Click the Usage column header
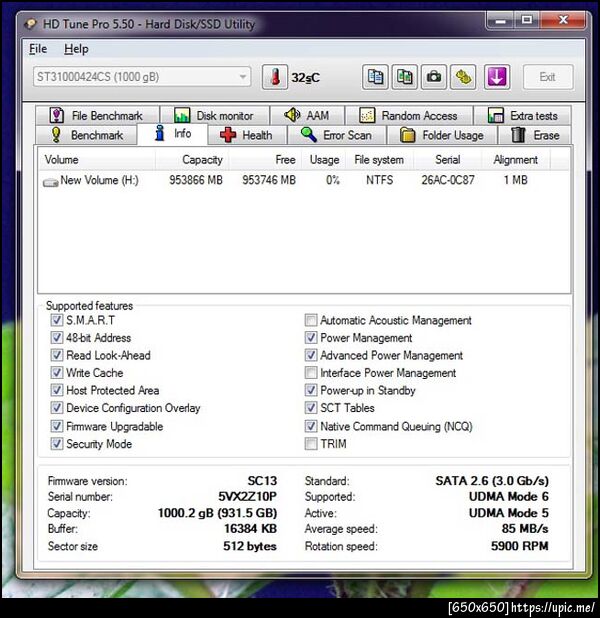Image resolution: width=600 pixels, height=618 pixels. click(324, 160)
